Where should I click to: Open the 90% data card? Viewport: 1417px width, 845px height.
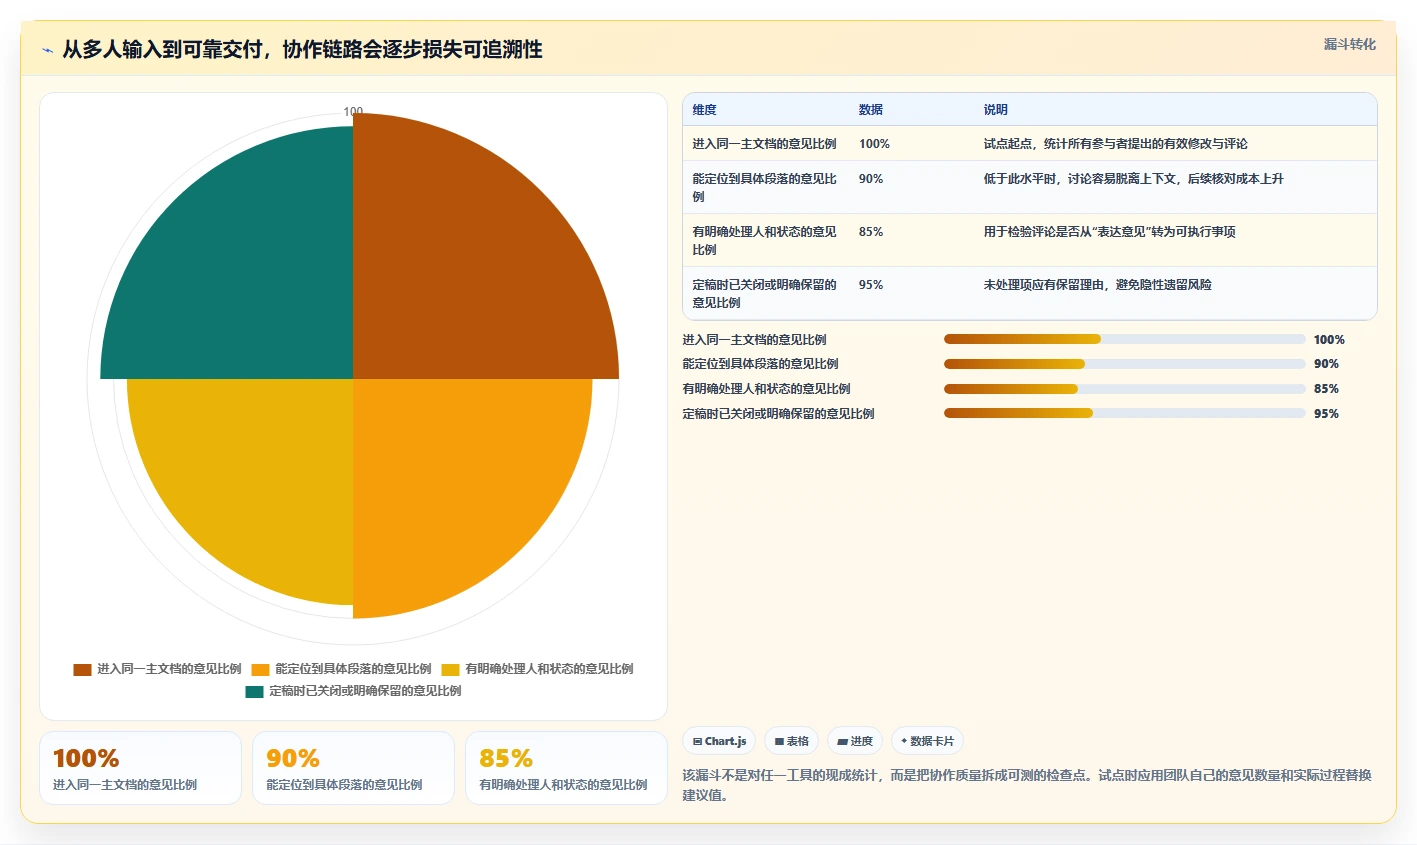coord(353,768)
